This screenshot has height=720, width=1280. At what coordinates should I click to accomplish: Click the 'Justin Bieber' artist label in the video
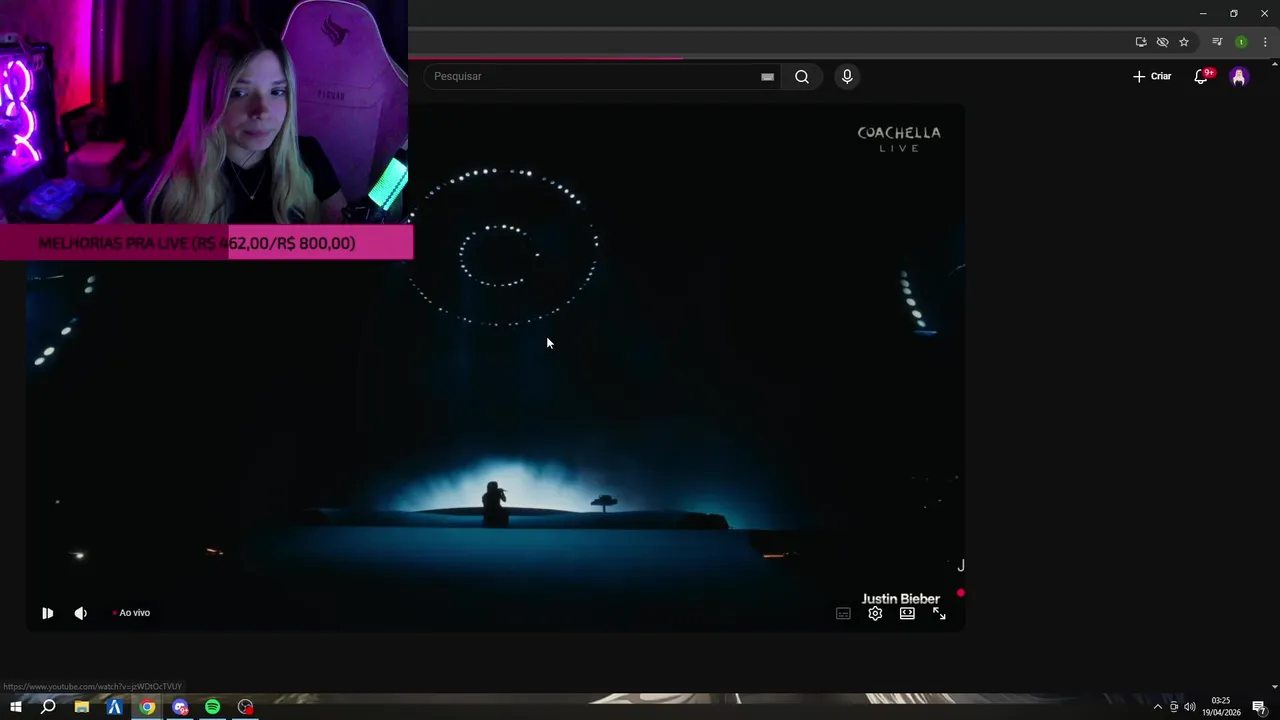coord(901,599)
